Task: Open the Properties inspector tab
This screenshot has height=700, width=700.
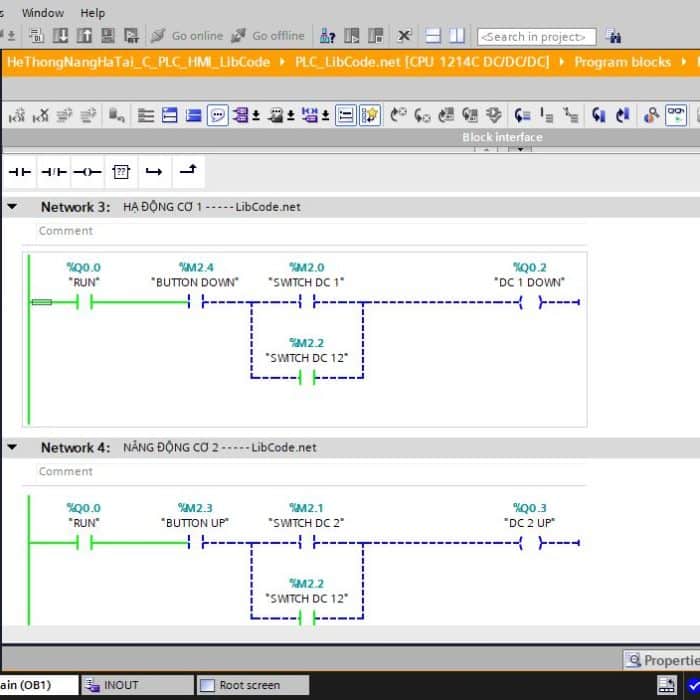Action: tap(662, 660)
